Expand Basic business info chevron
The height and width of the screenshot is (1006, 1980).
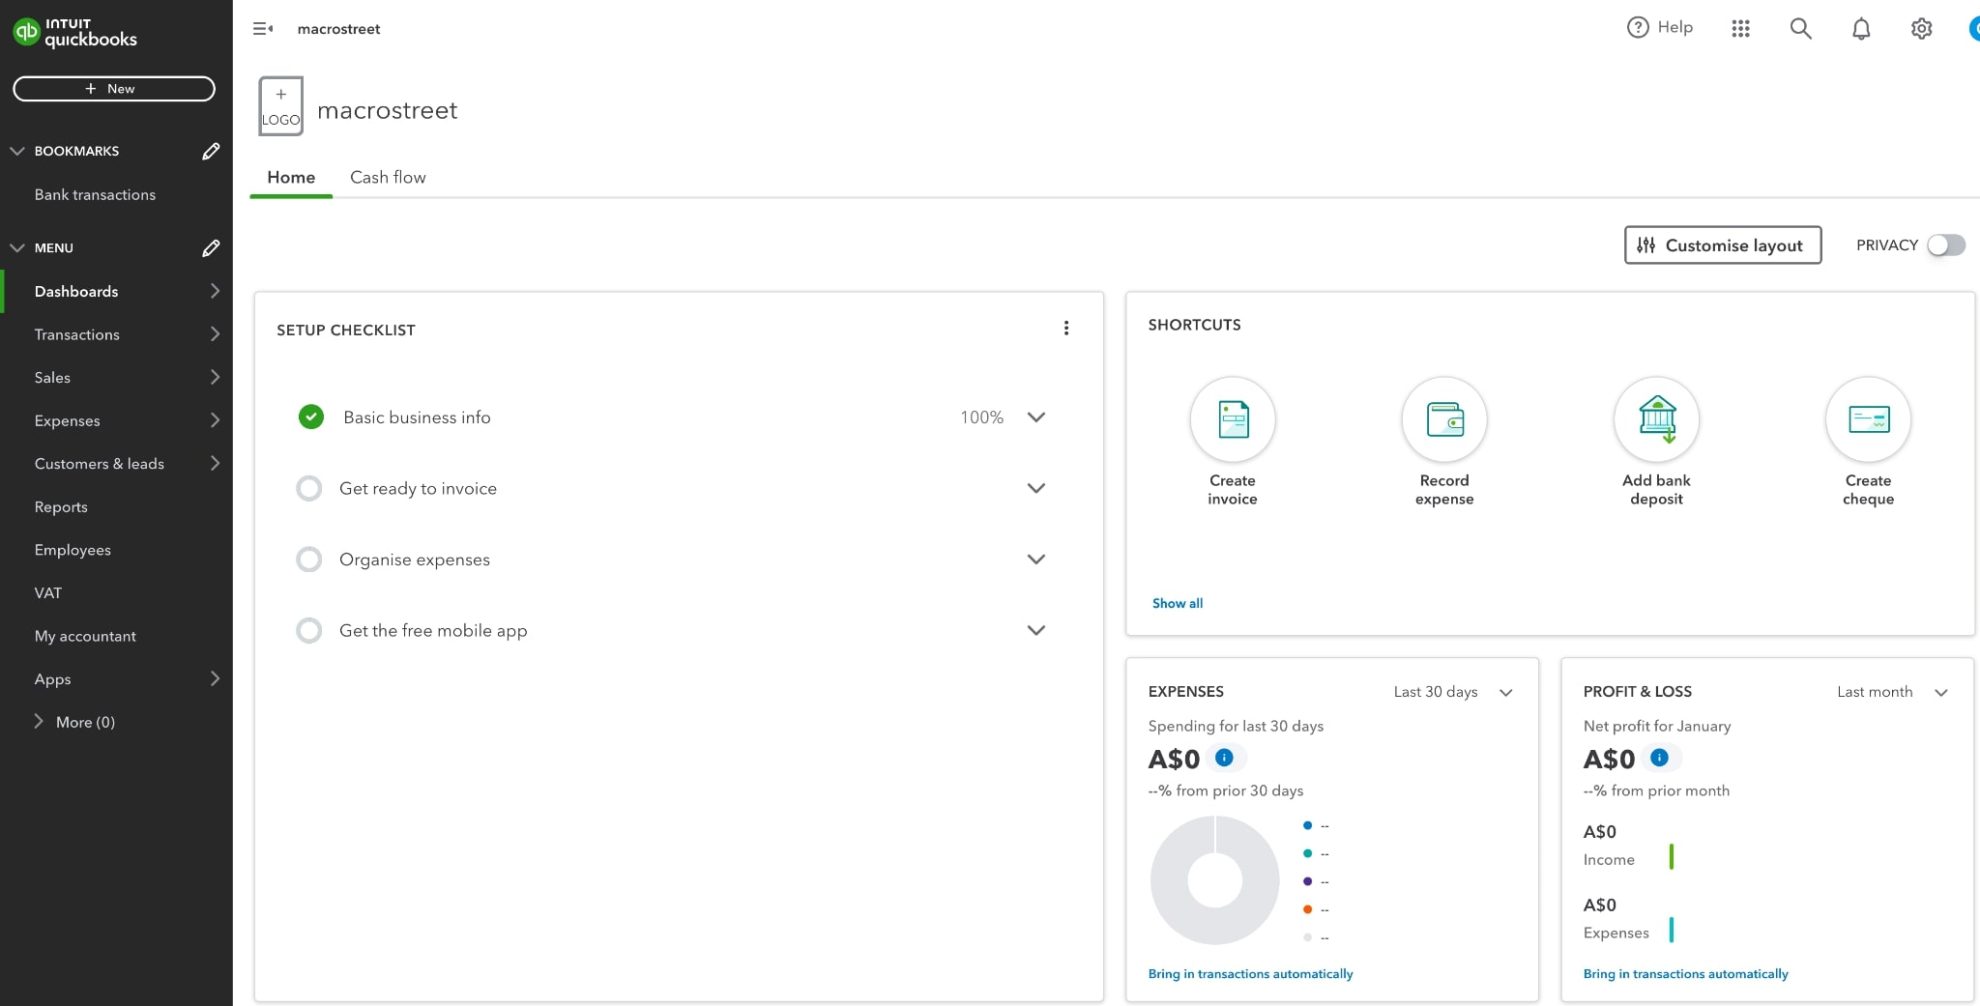point(1036,417)
